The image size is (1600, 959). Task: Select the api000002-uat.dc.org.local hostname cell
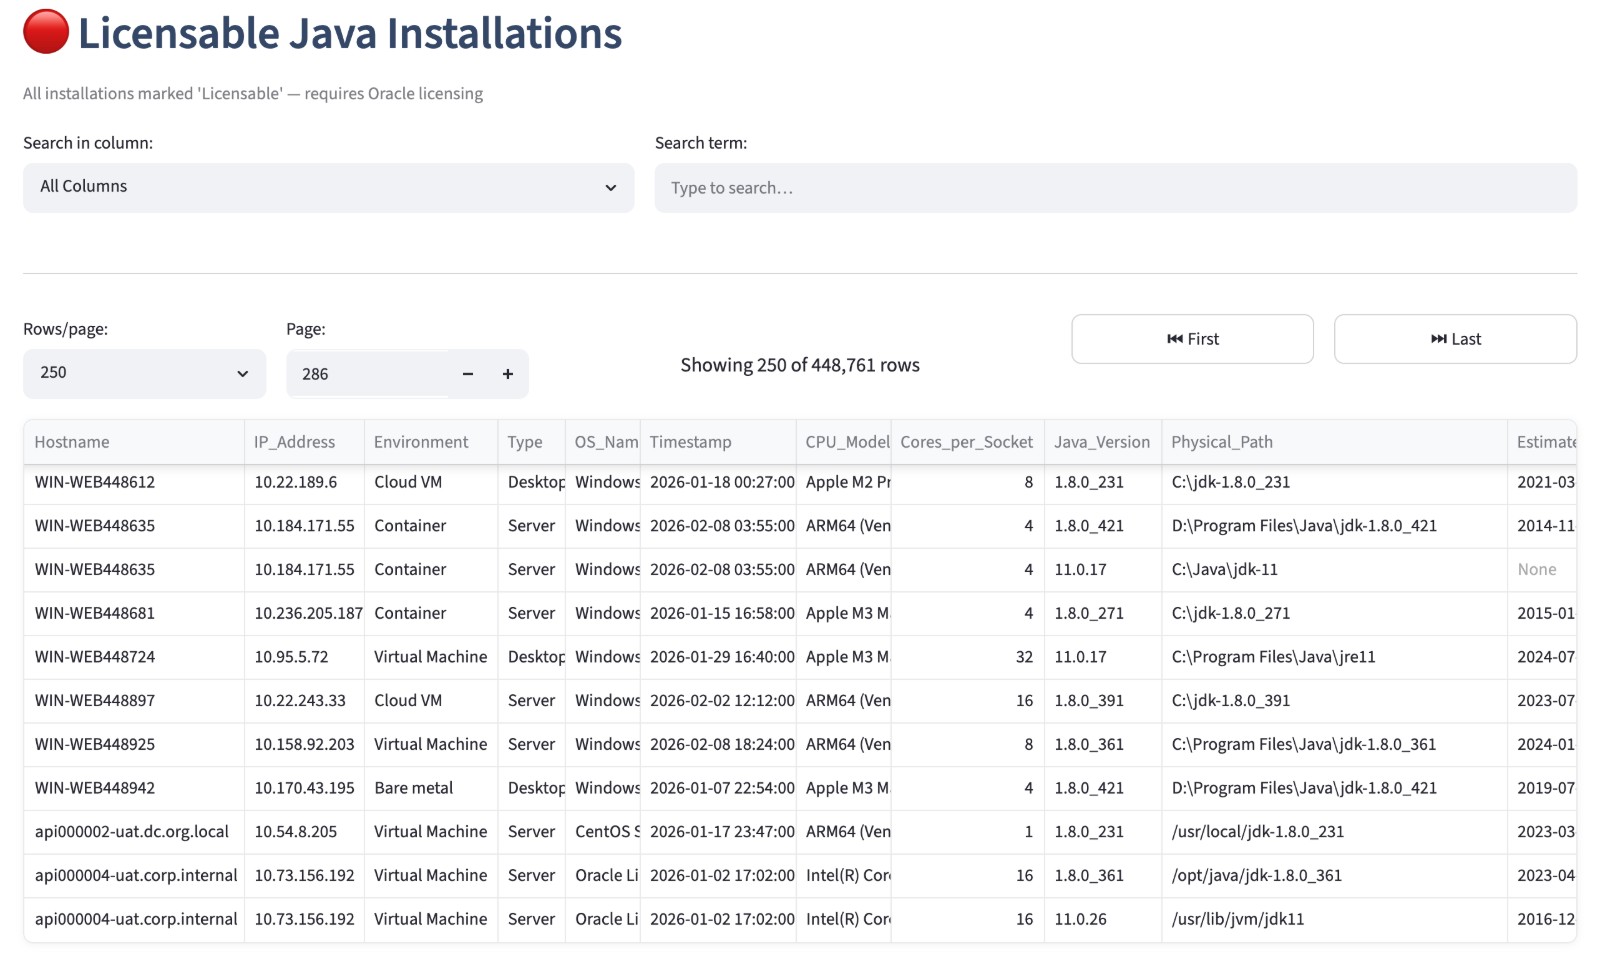point(134,832)
